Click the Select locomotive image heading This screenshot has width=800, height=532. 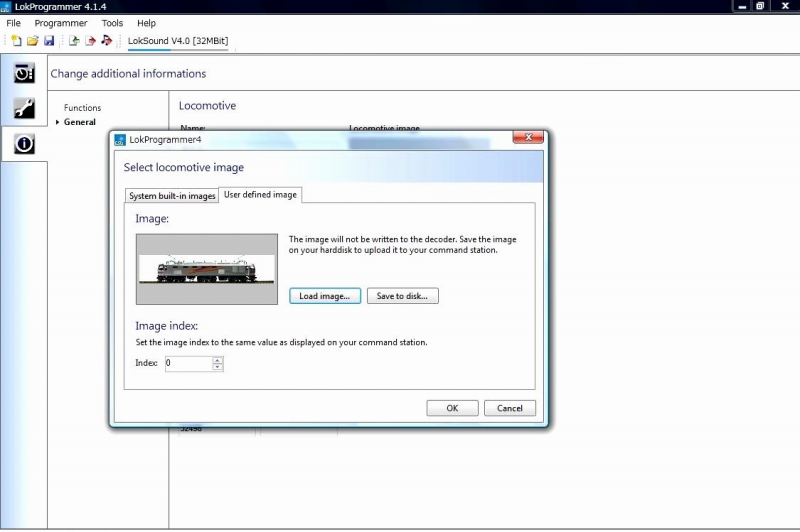184,167
